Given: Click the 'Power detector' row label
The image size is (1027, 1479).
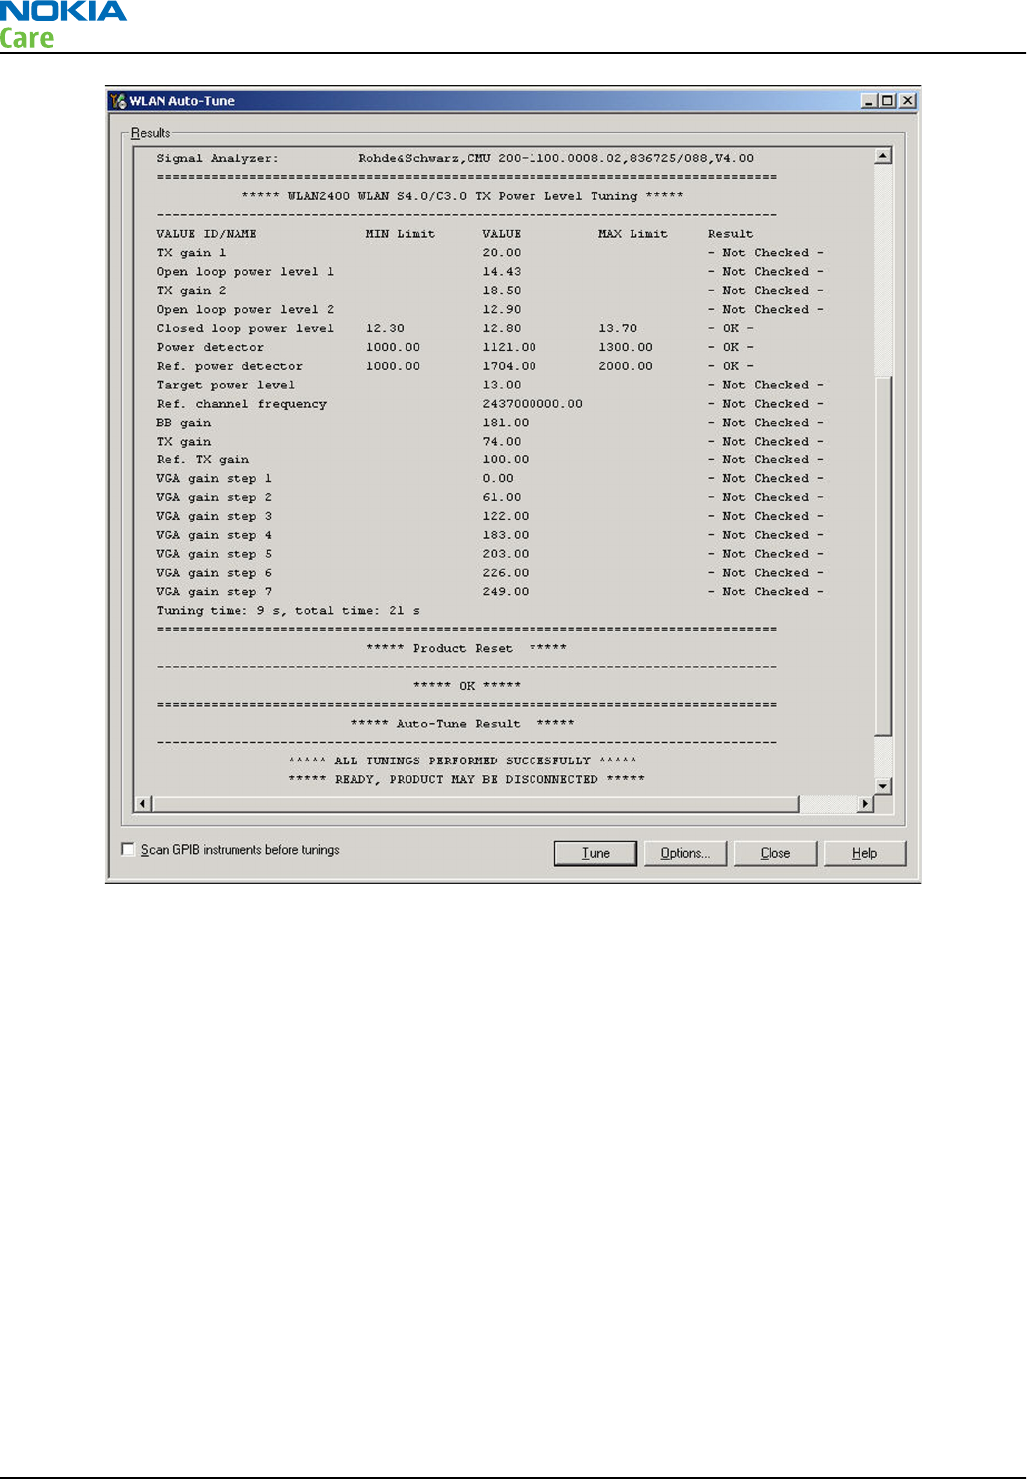Looking at the screenshot, I should [210, 347].
